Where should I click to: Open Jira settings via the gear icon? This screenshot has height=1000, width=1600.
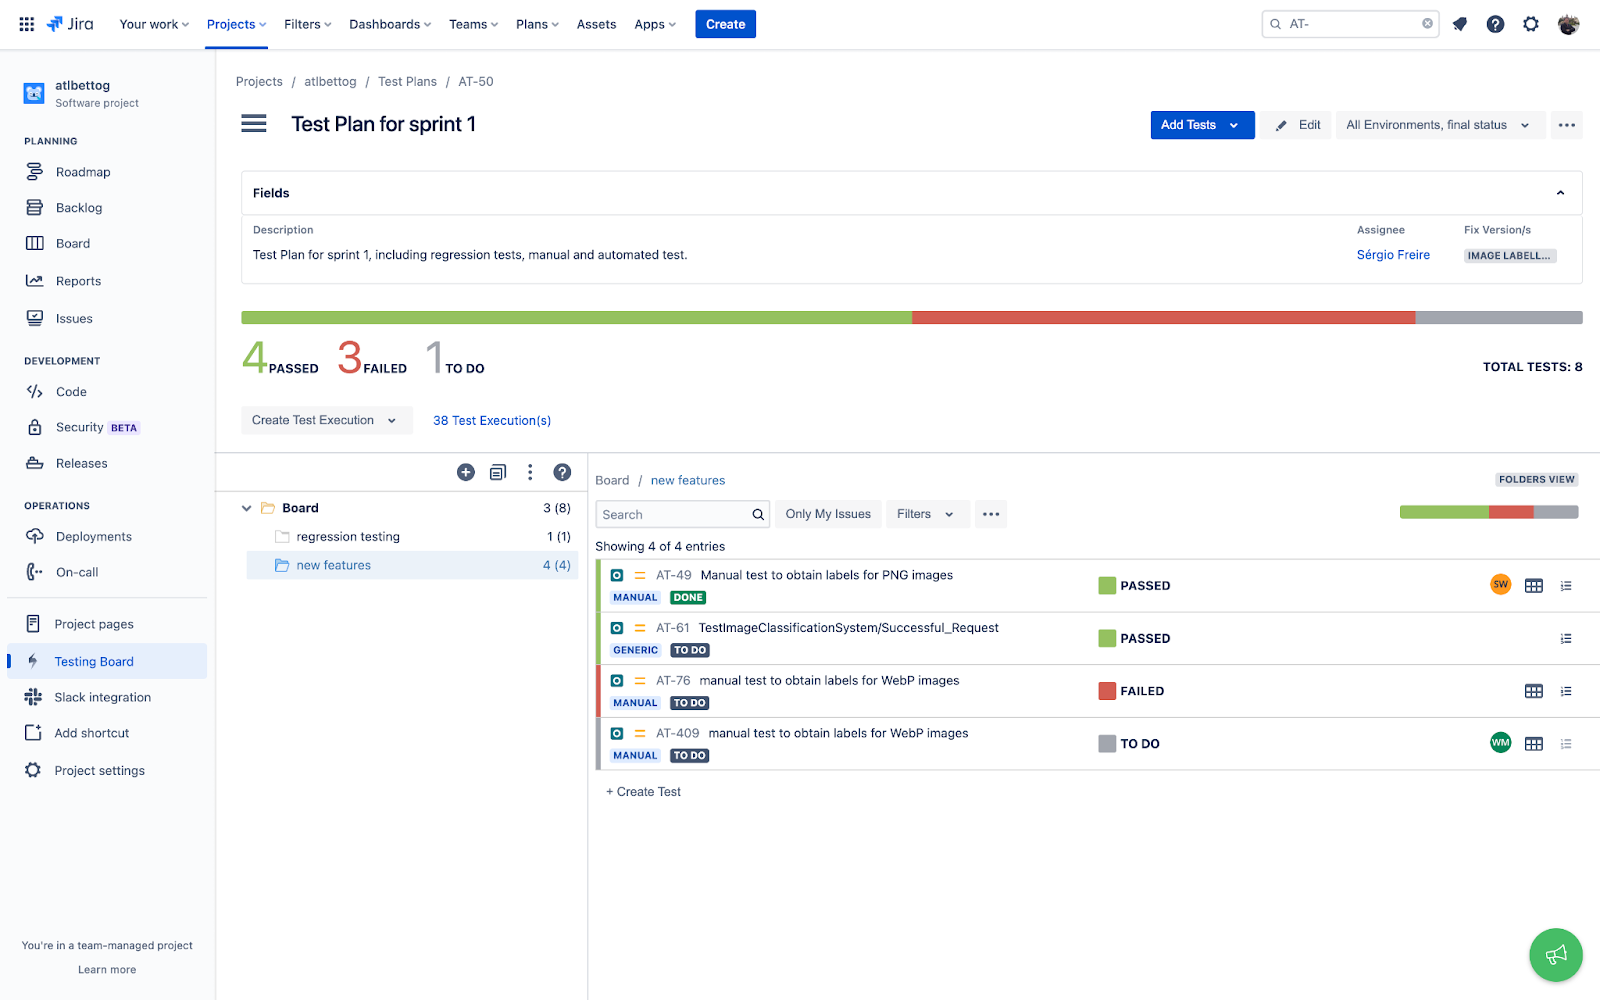click(x=1530, y=23)
